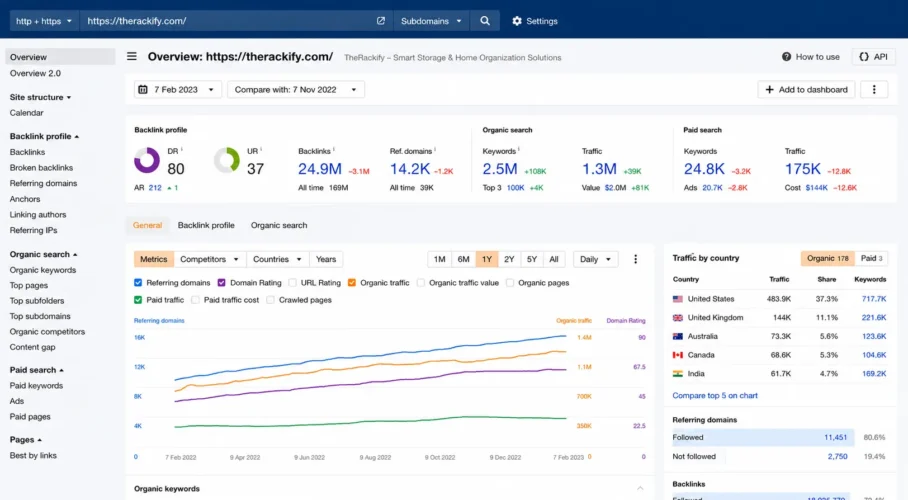The width and height of the screenshot is (908, 500).
Task: Click Add to dashboard button
Action: tap(806, 89)
